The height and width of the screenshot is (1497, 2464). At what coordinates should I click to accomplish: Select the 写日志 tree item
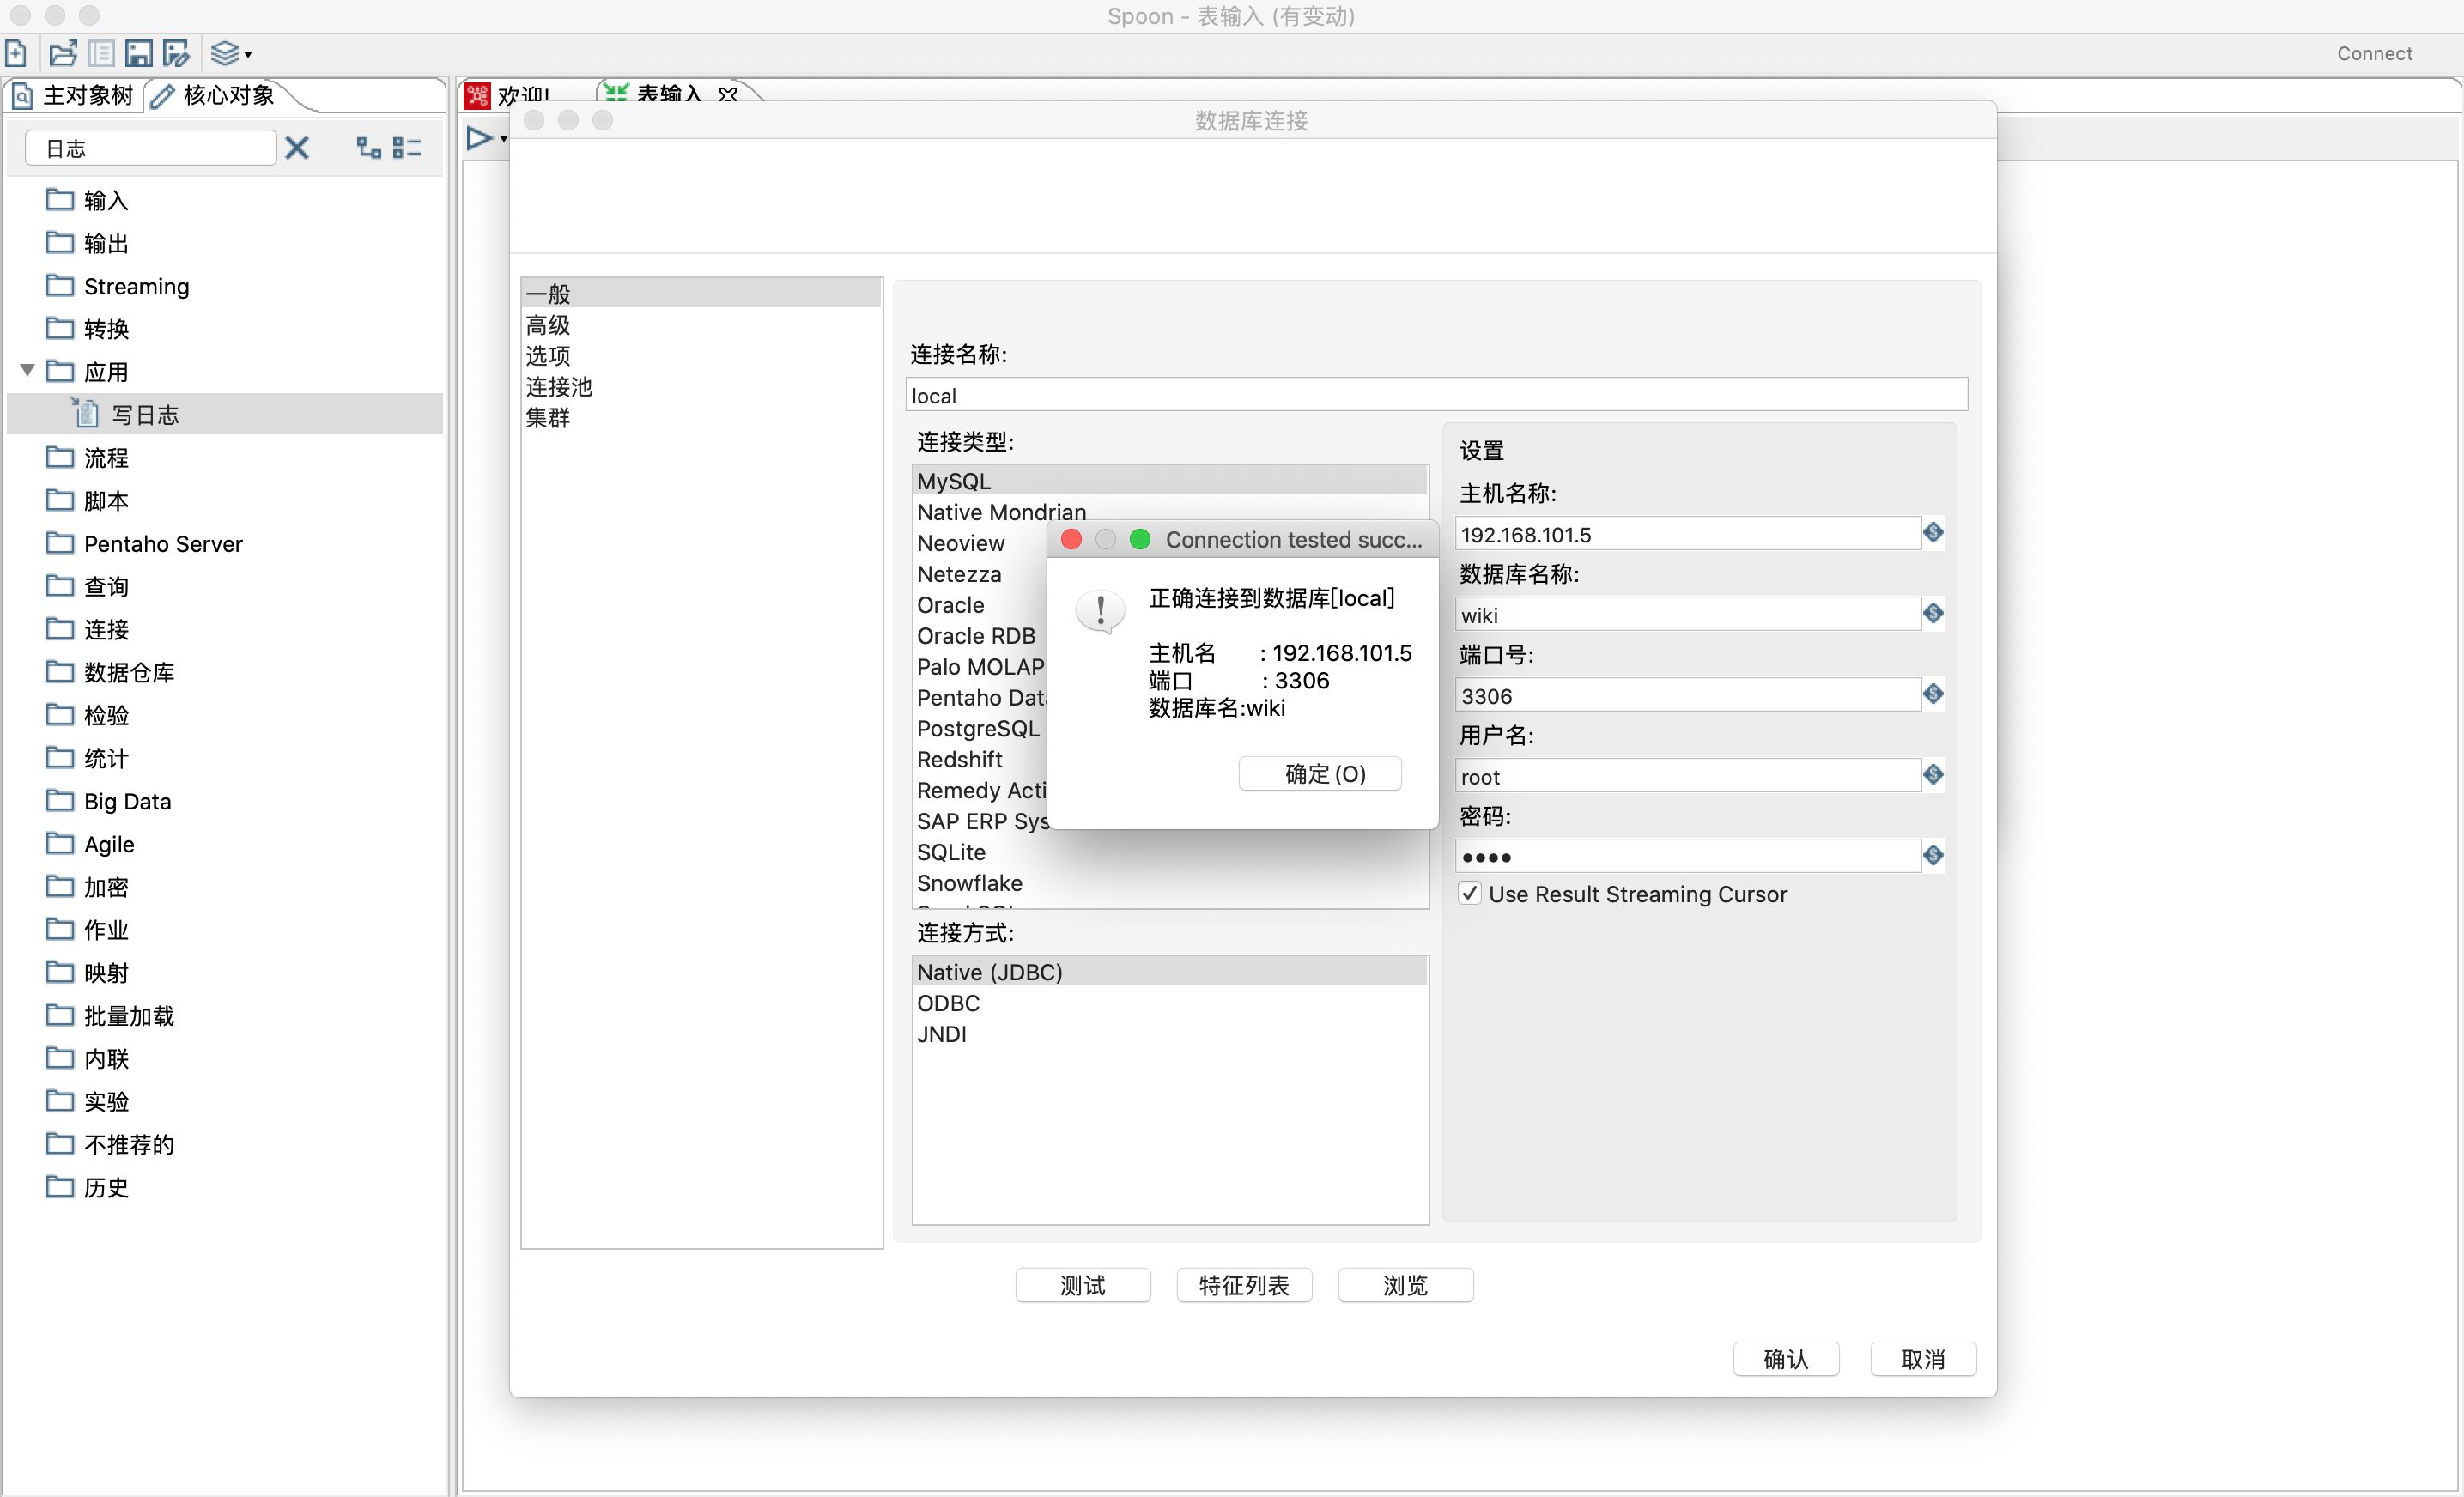coord(145,414)
